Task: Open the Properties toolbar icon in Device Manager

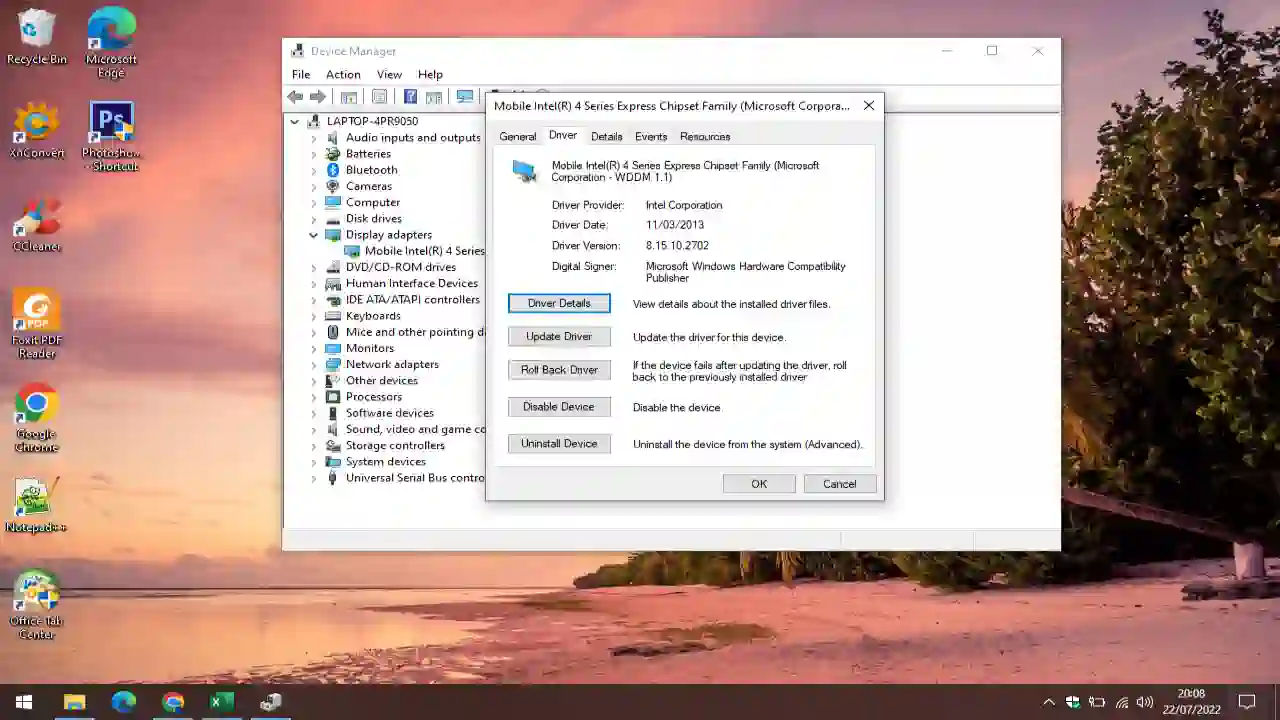Action: point(379,97)
